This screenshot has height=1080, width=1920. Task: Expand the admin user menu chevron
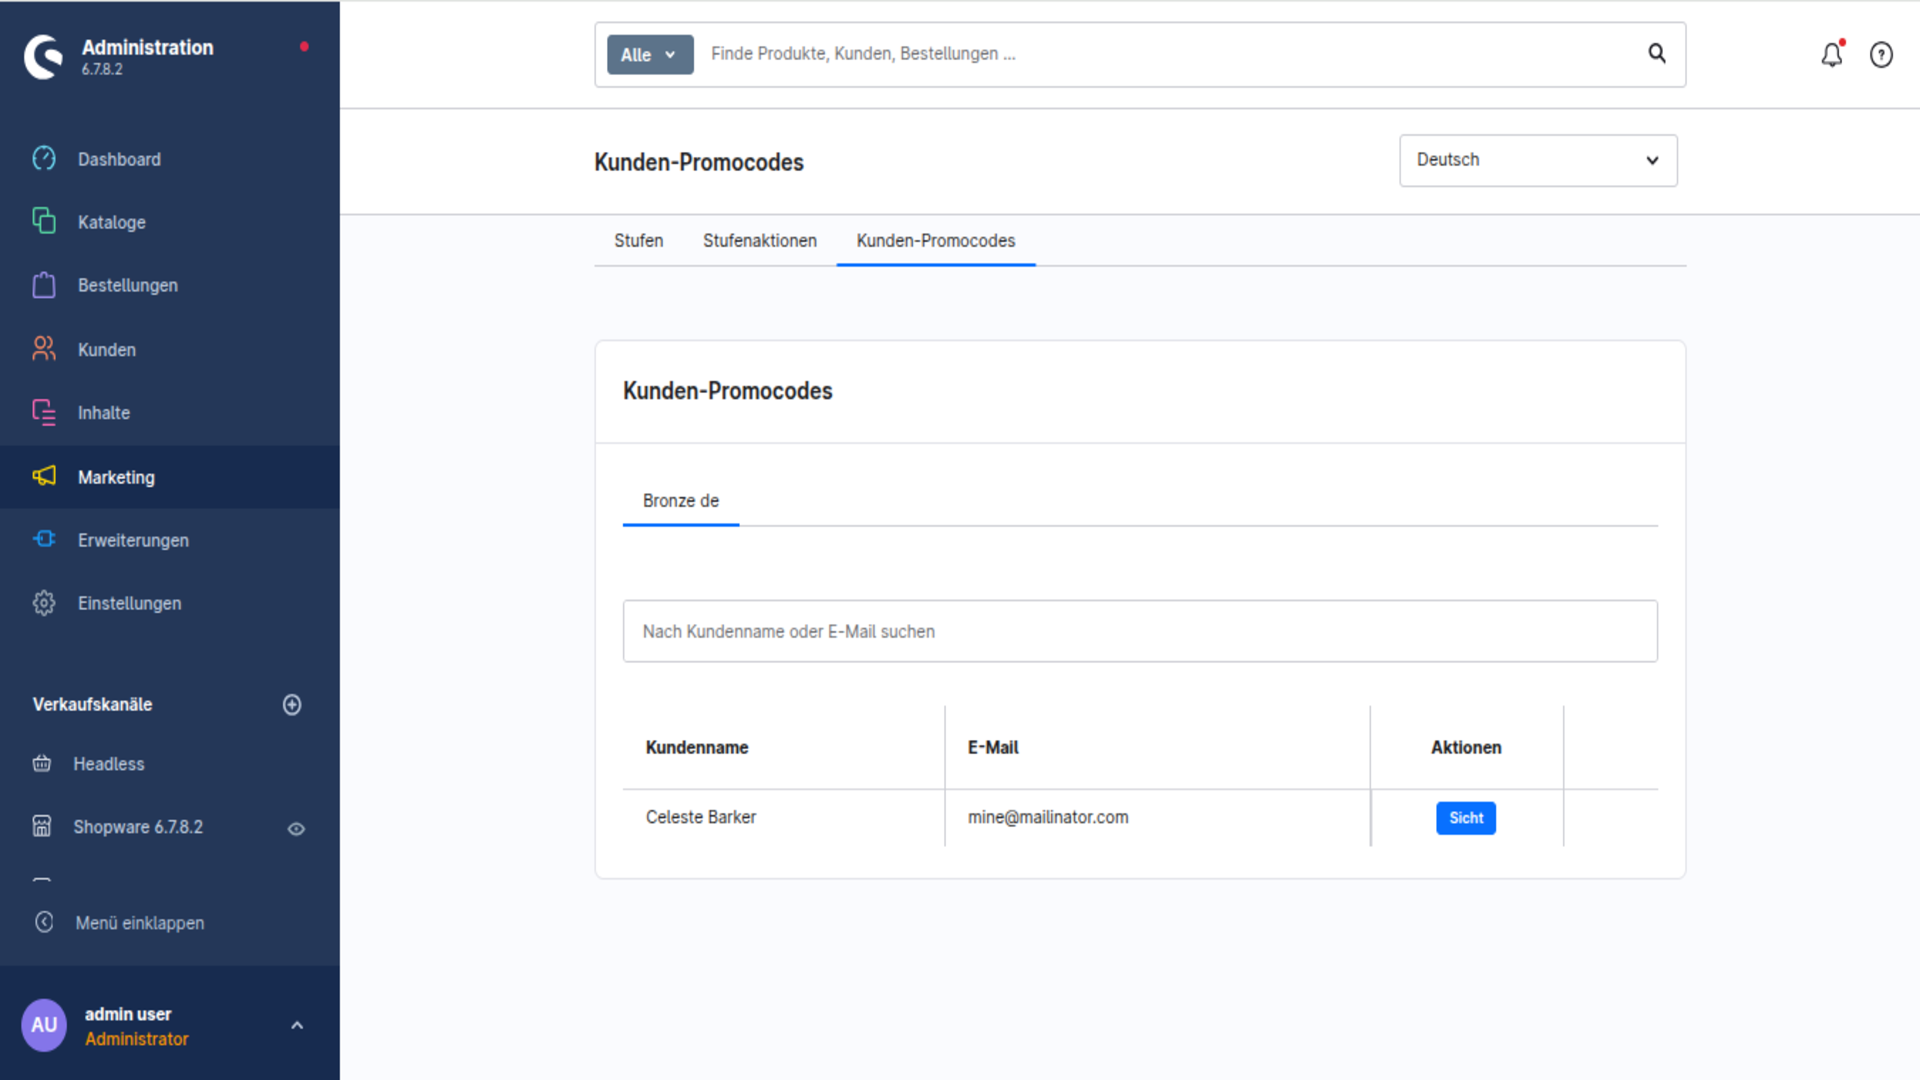pos(297,1026)
